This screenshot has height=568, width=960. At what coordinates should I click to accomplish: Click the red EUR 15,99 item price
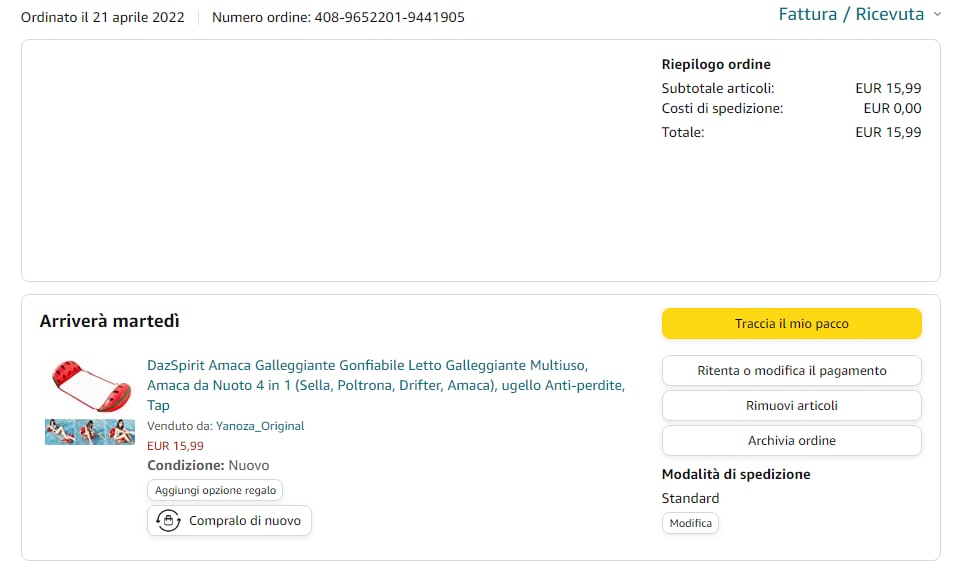175,446
